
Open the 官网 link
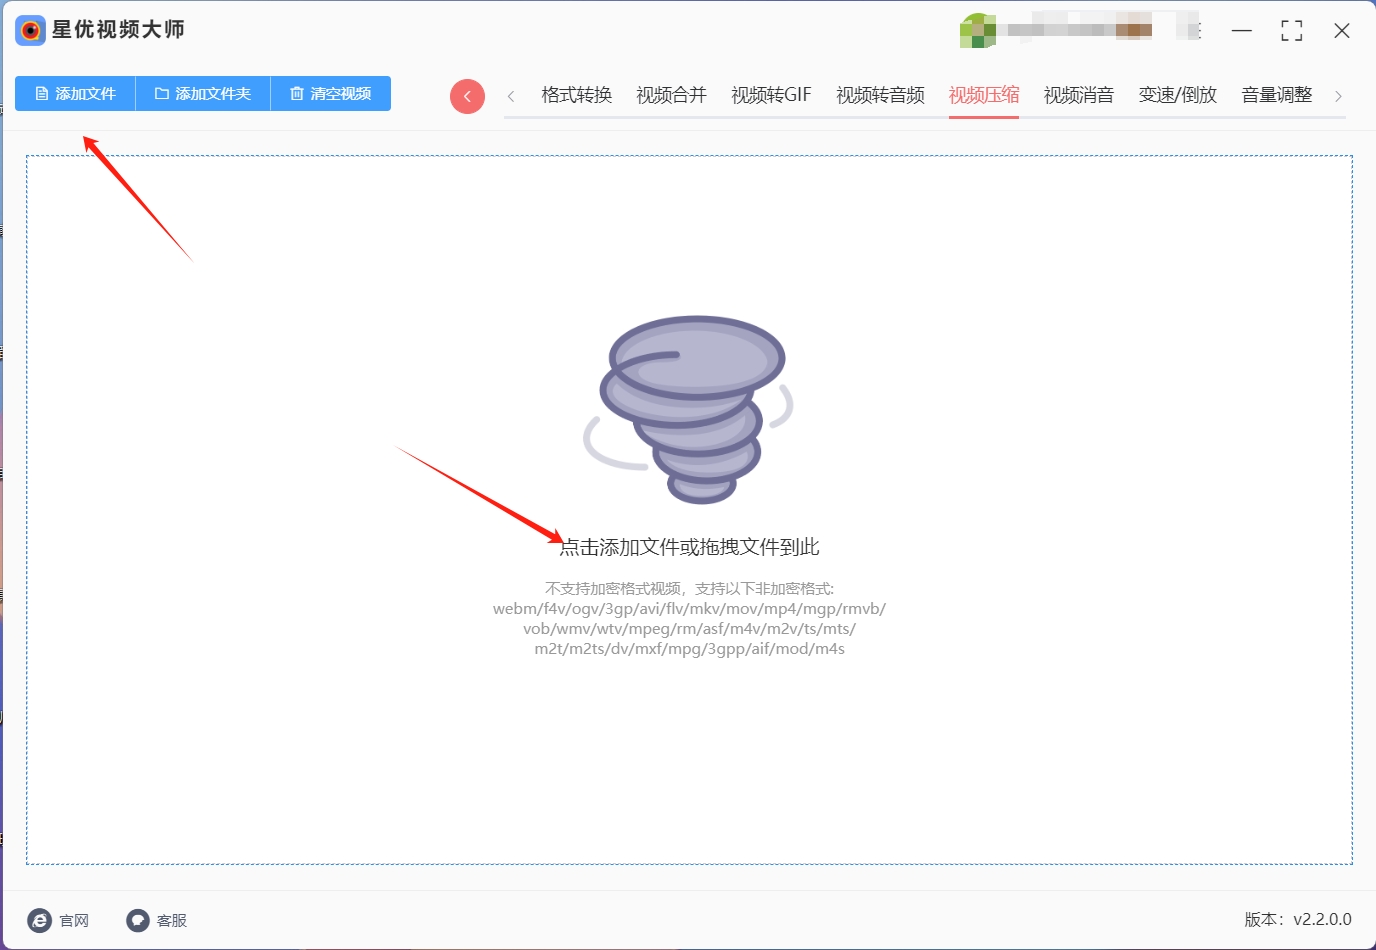click(59, 920)
